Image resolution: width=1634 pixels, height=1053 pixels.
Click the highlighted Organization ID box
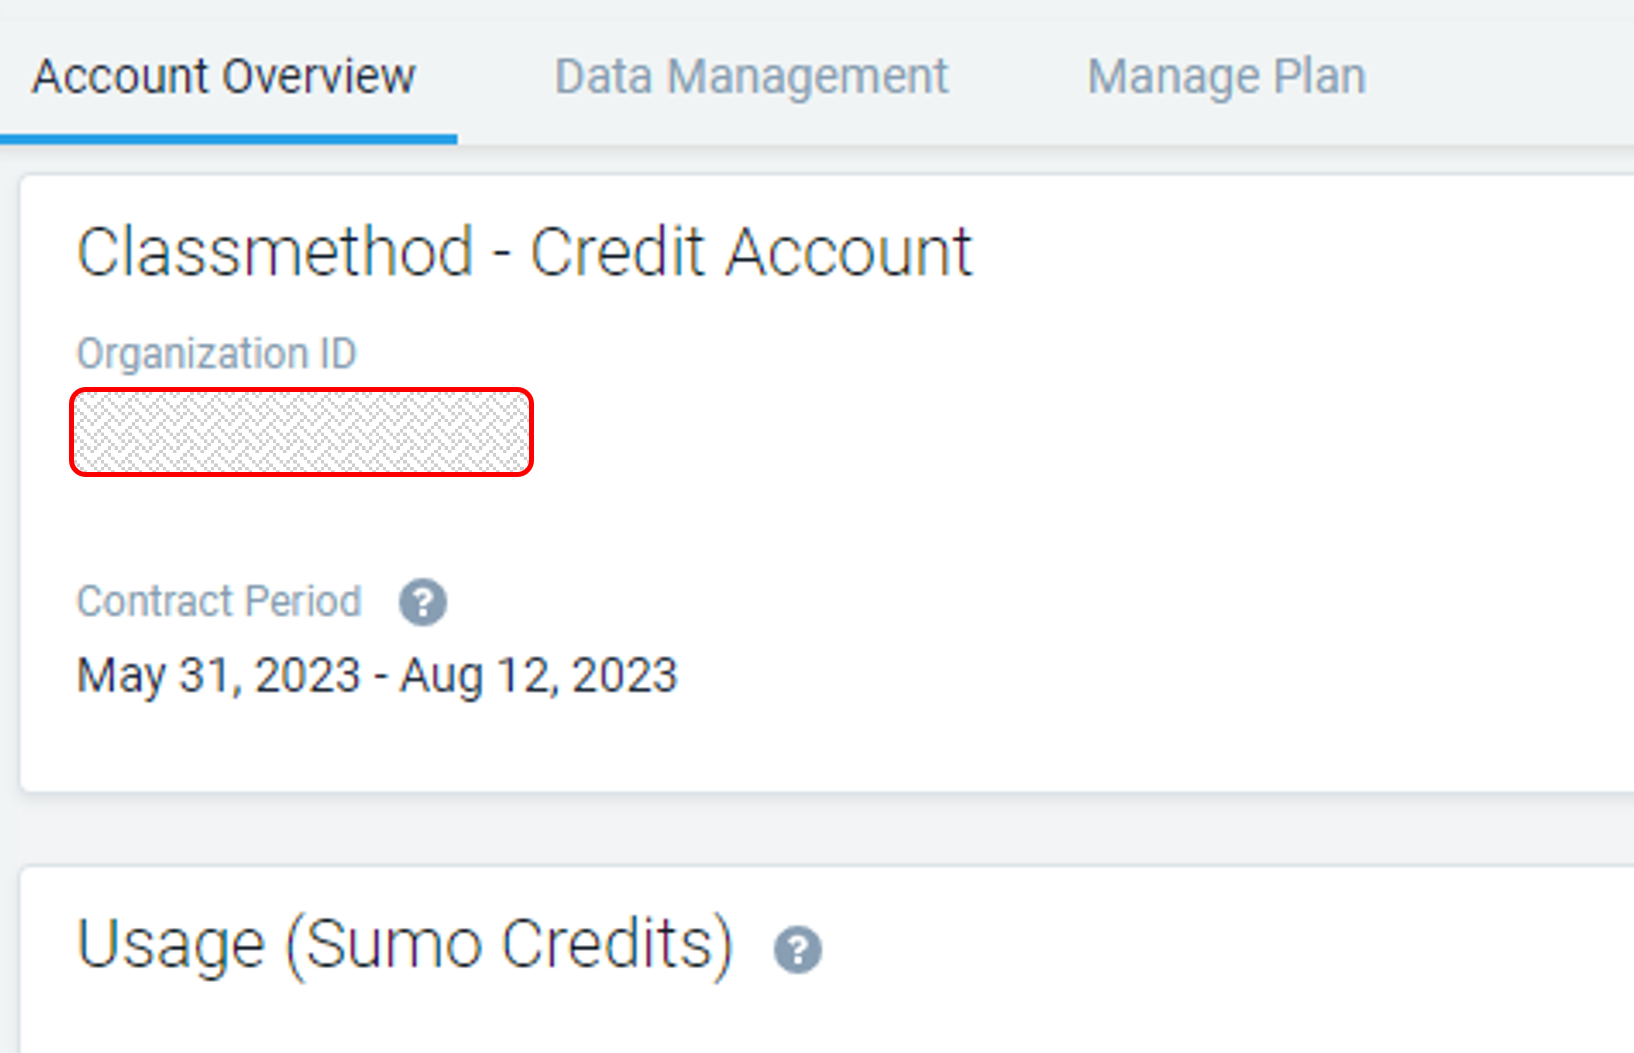(x=300, y=432)
